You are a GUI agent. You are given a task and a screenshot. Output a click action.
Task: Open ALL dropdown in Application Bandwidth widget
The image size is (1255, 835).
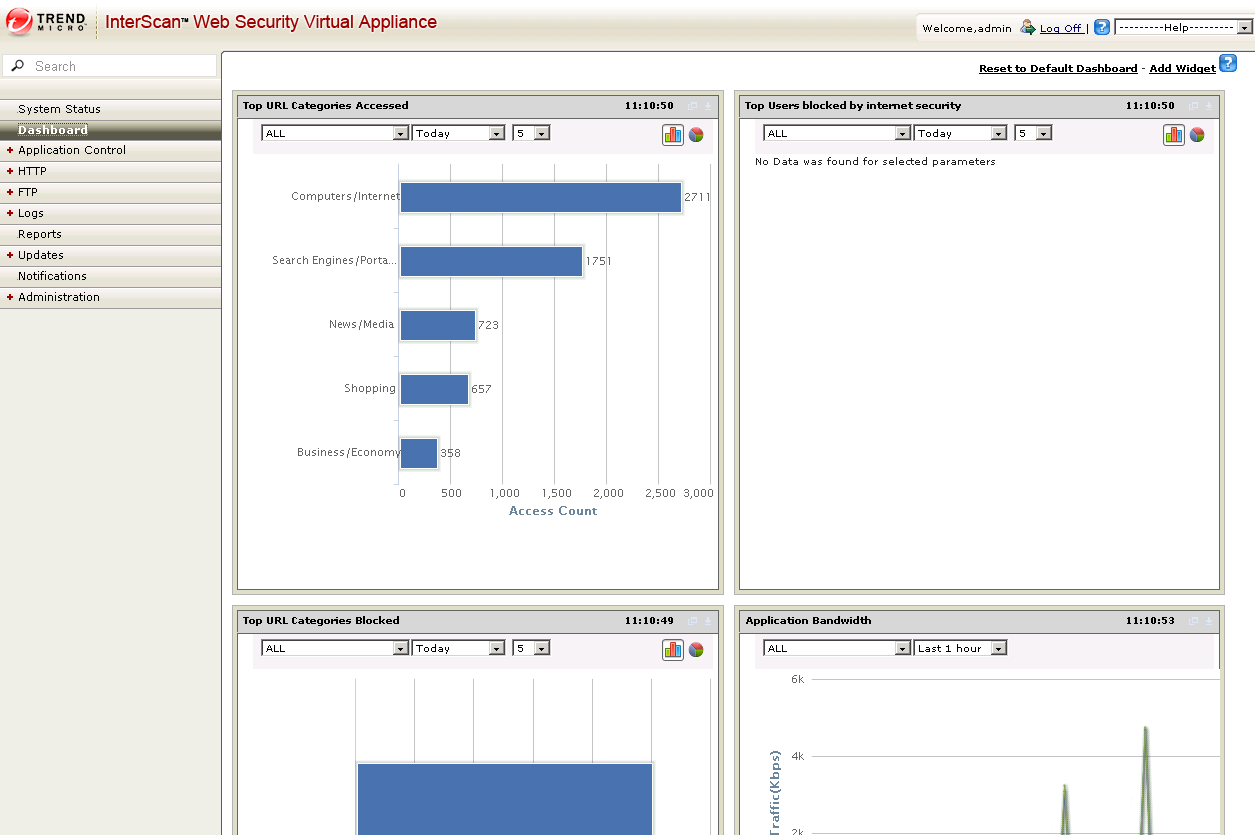pyautogui.click(x=837, y=648)
